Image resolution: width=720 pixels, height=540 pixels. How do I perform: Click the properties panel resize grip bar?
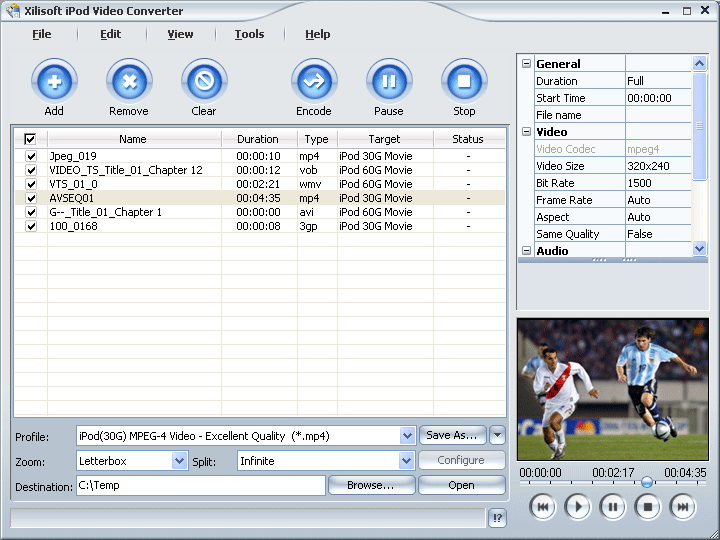(613, 260)
